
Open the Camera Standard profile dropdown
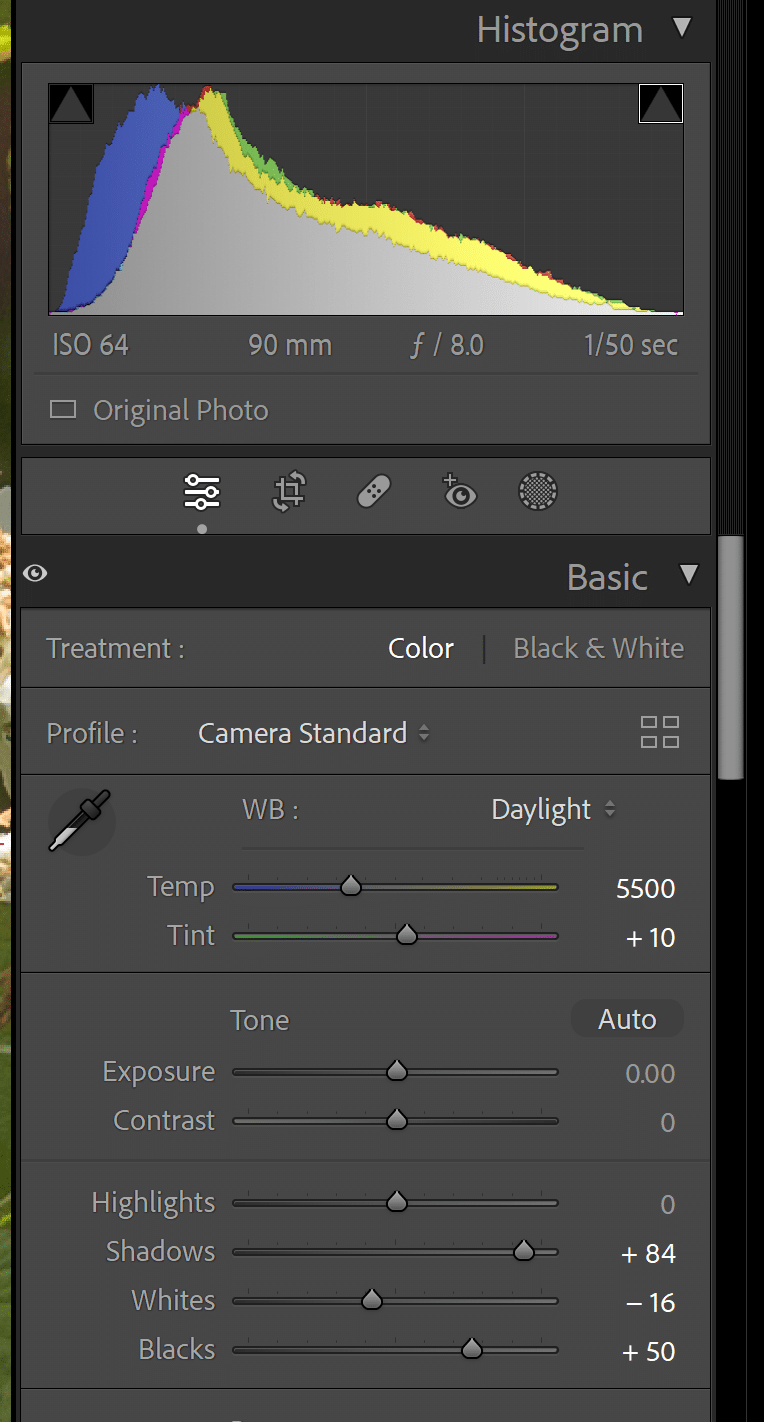pyautogui.click(x=314, y=733)
